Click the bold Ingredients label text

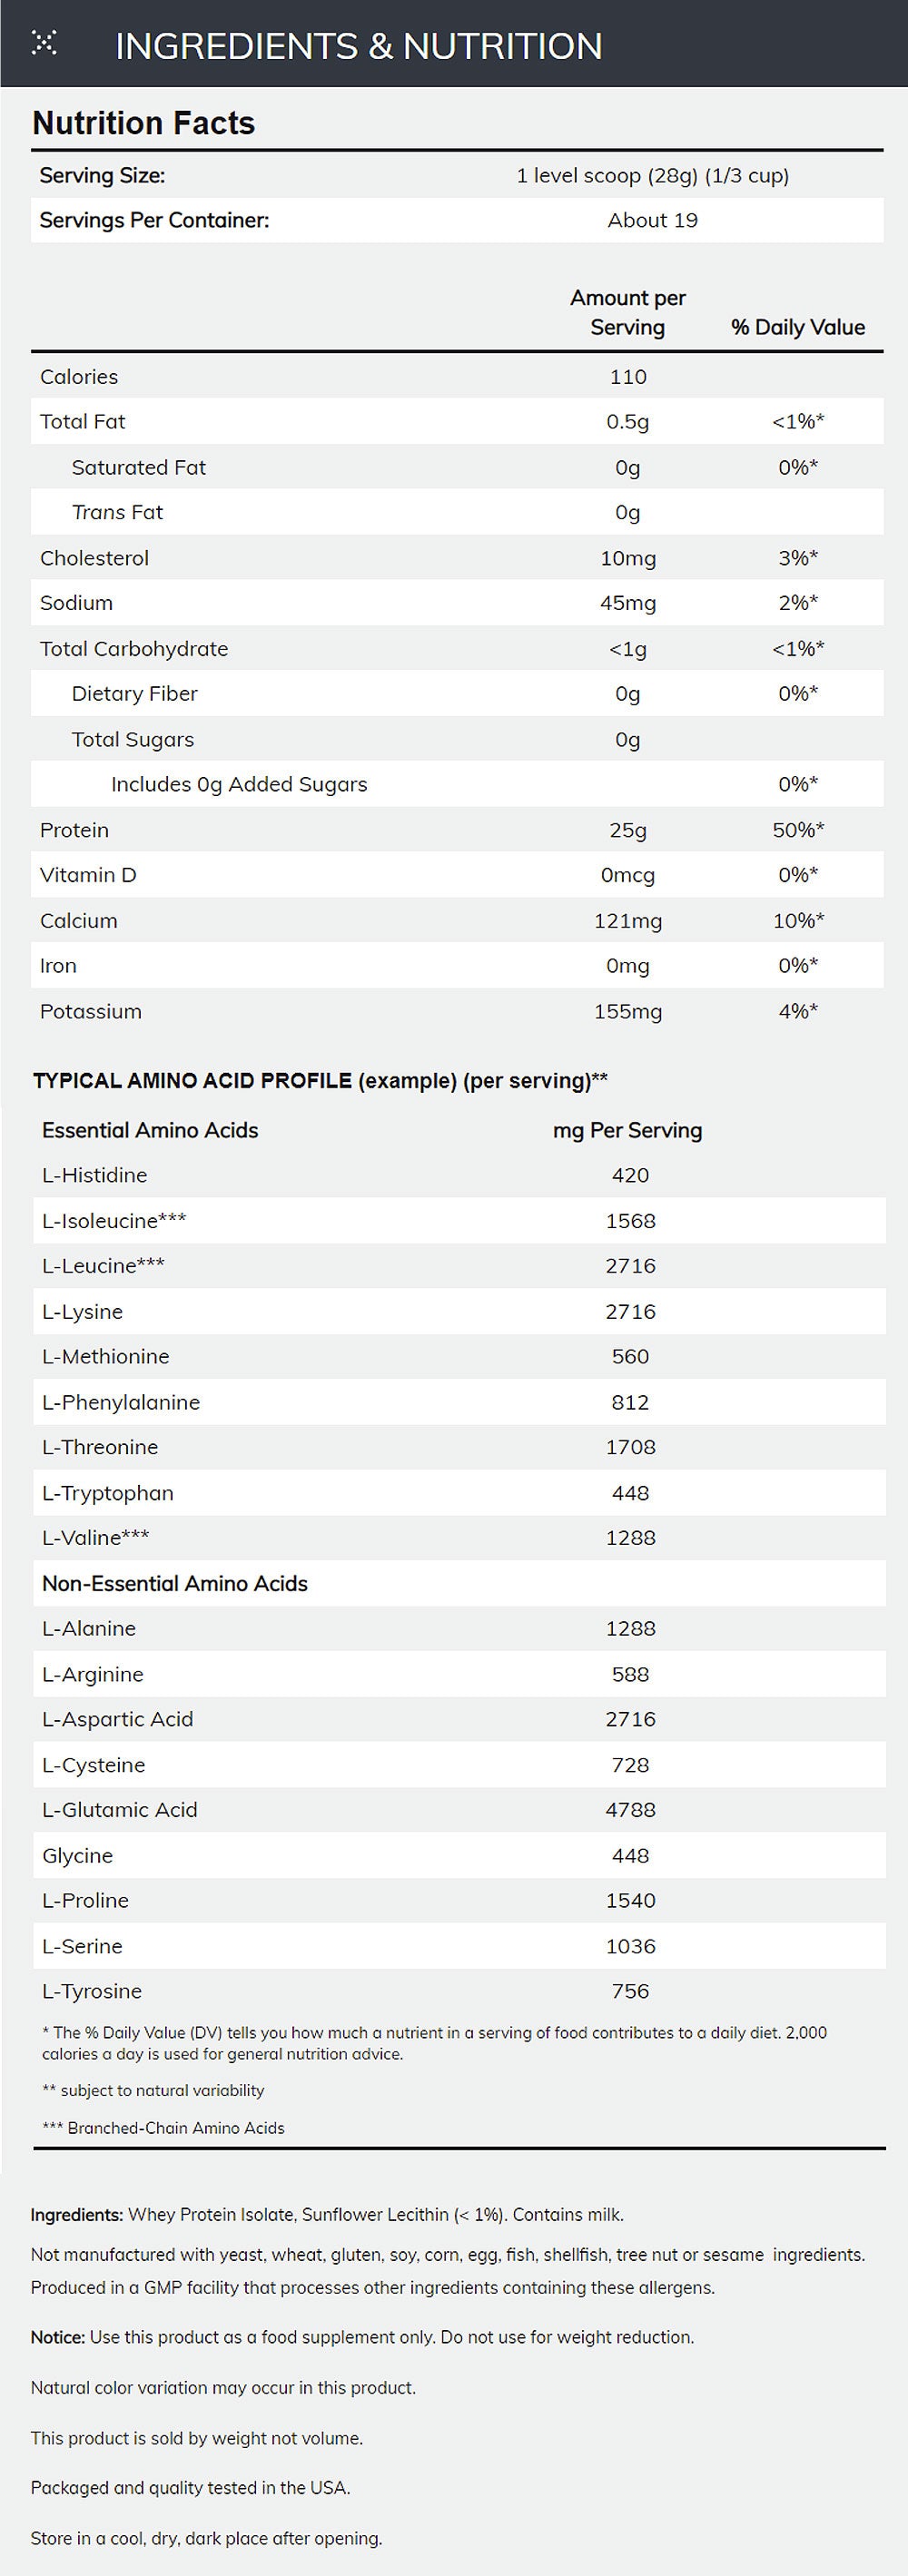pyautogui.click(x=77, y=2215)
